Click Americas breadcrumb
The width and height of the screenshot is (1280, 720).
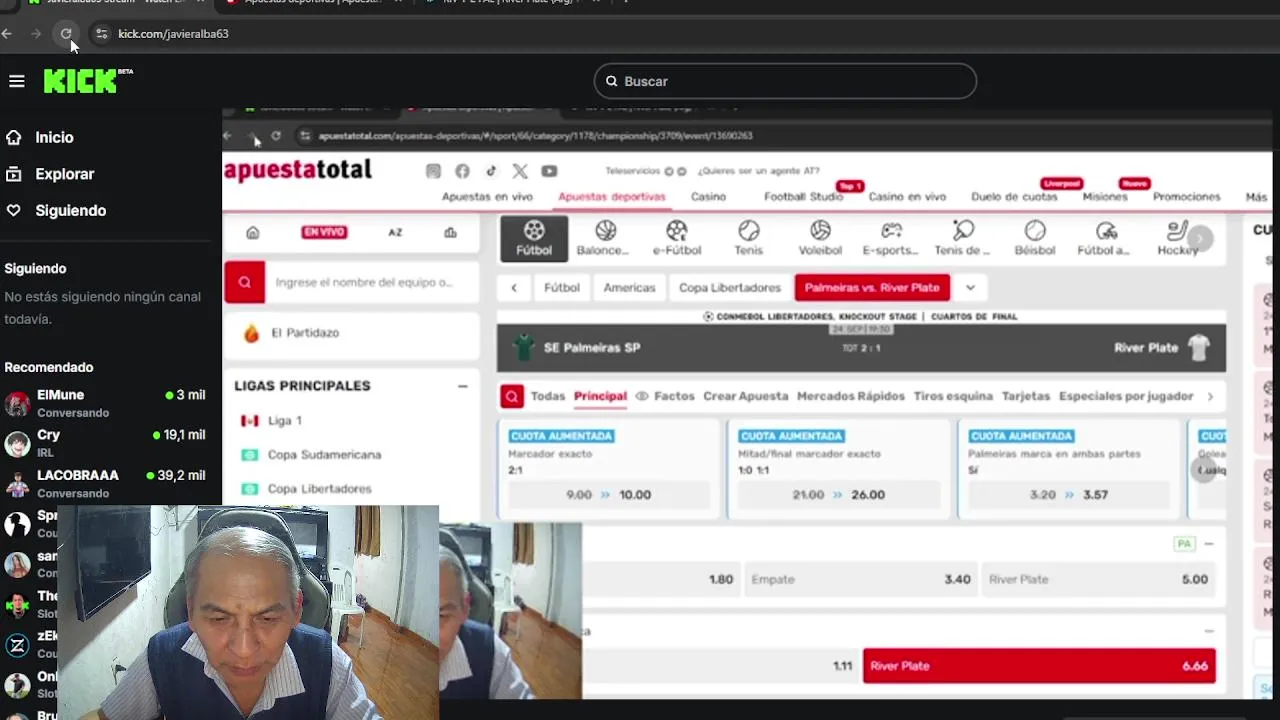tap(629, 288)
